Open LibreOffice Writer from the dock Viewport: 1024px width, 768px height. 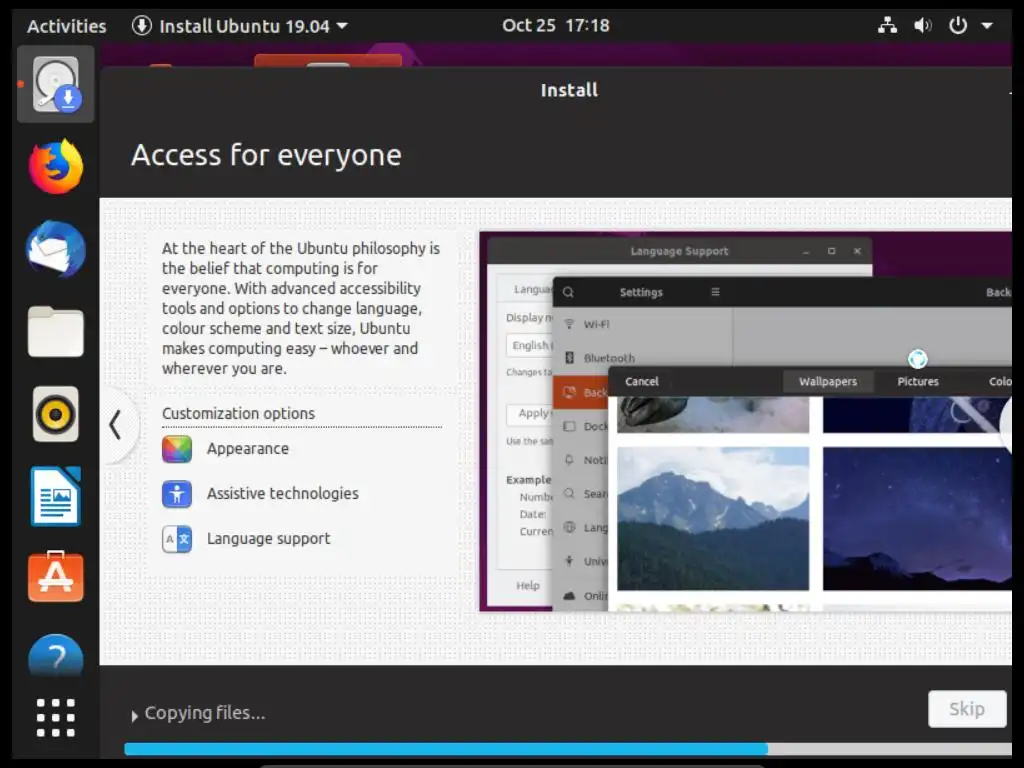[56, 496]
